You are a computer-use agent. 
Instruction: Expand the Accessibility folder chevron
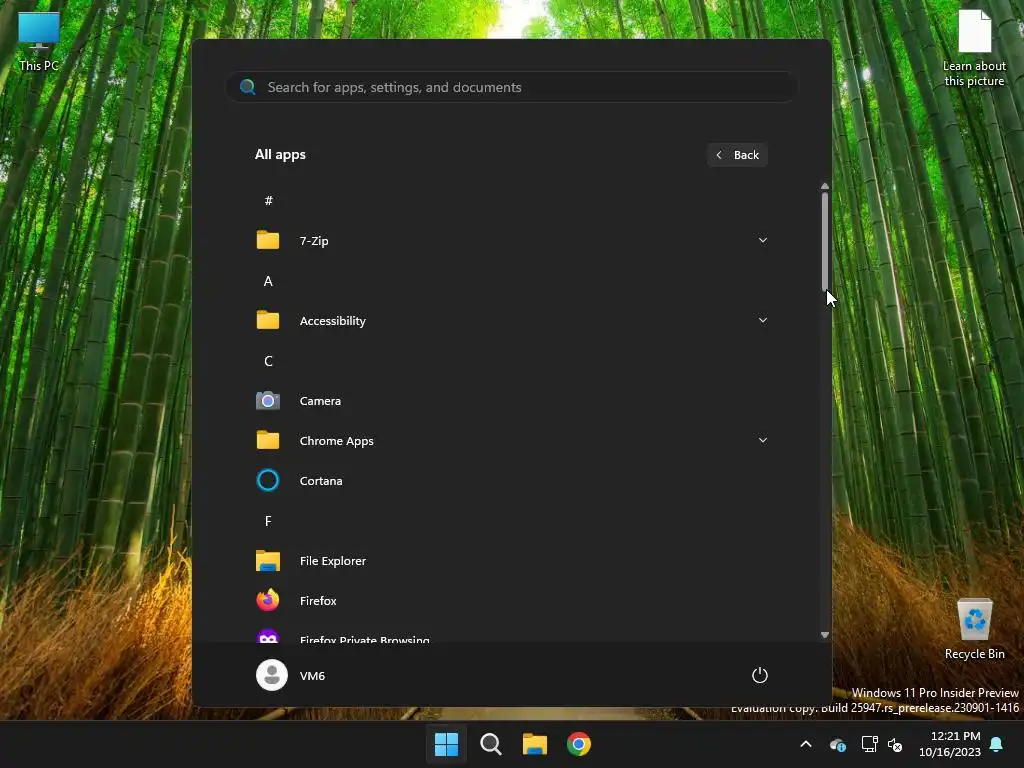pyautogui.click(x=762, y=320)
